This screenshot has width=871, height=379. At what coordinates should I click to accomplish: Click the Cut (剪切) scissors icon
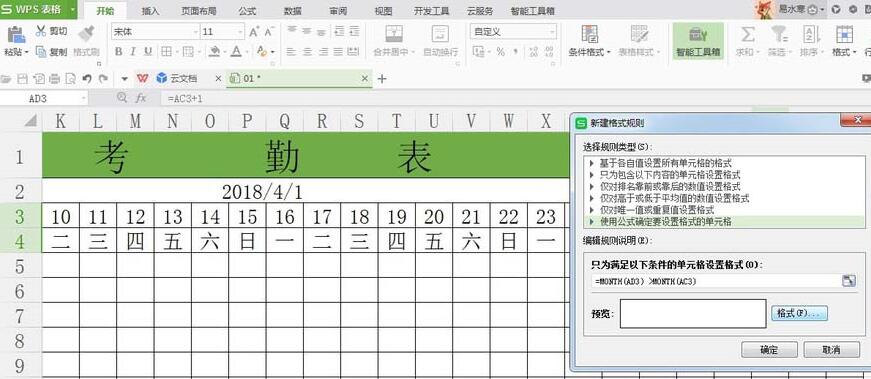pos(41,31)
